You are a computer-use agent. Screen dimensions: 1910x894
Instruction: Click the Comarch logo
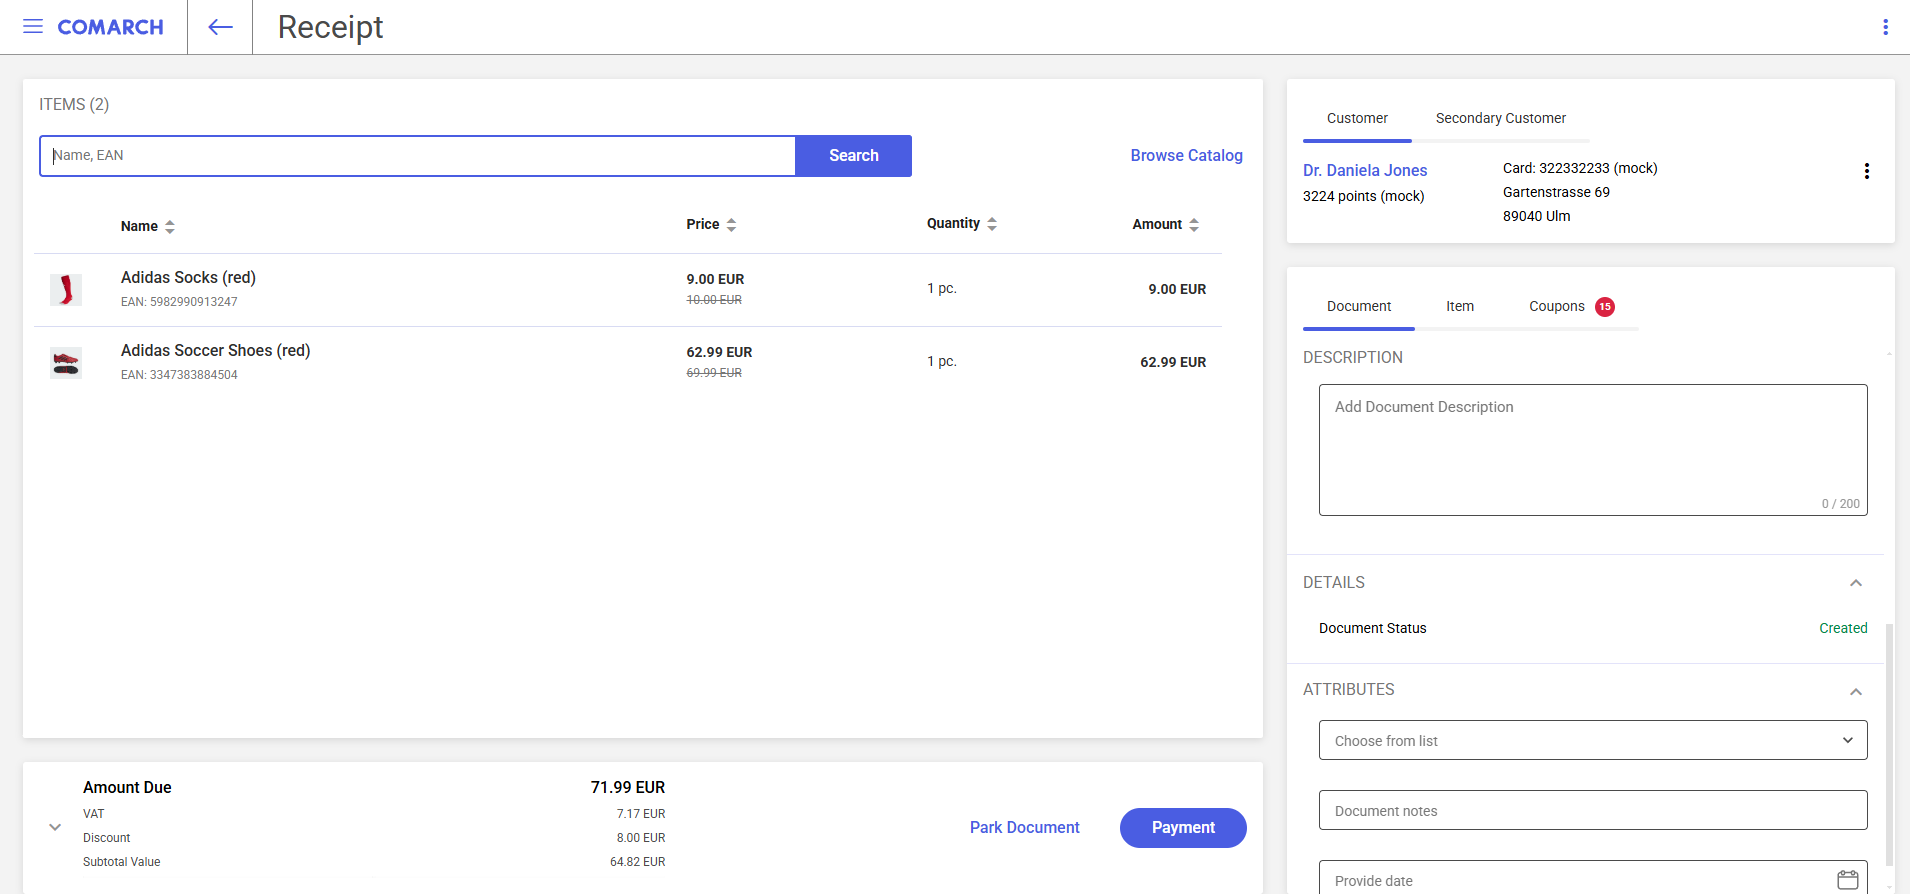[x=110, y=27]
